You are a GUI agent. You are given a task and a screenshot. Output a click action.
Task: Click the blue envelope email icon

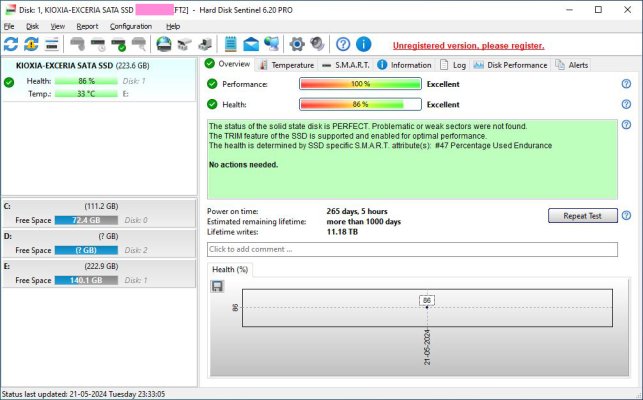251,44
